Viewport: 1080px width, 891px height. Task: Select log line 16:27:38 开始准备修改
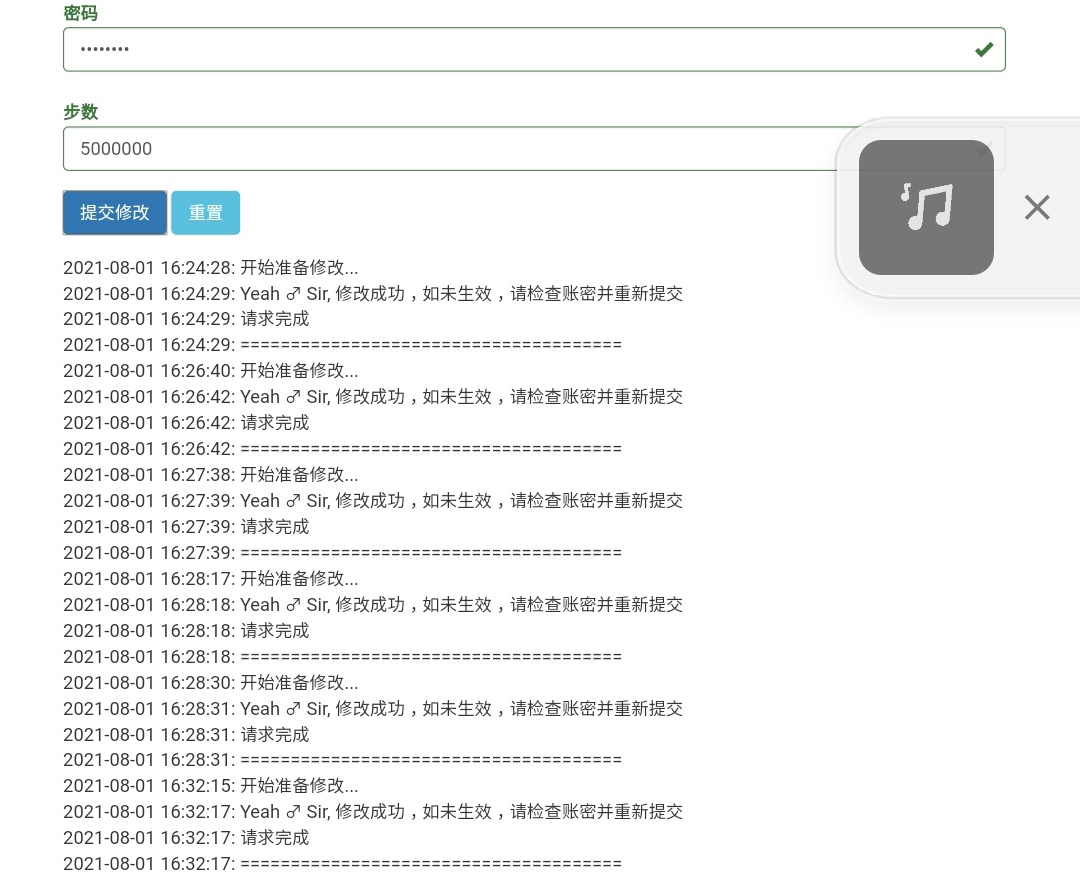point(211,474)
